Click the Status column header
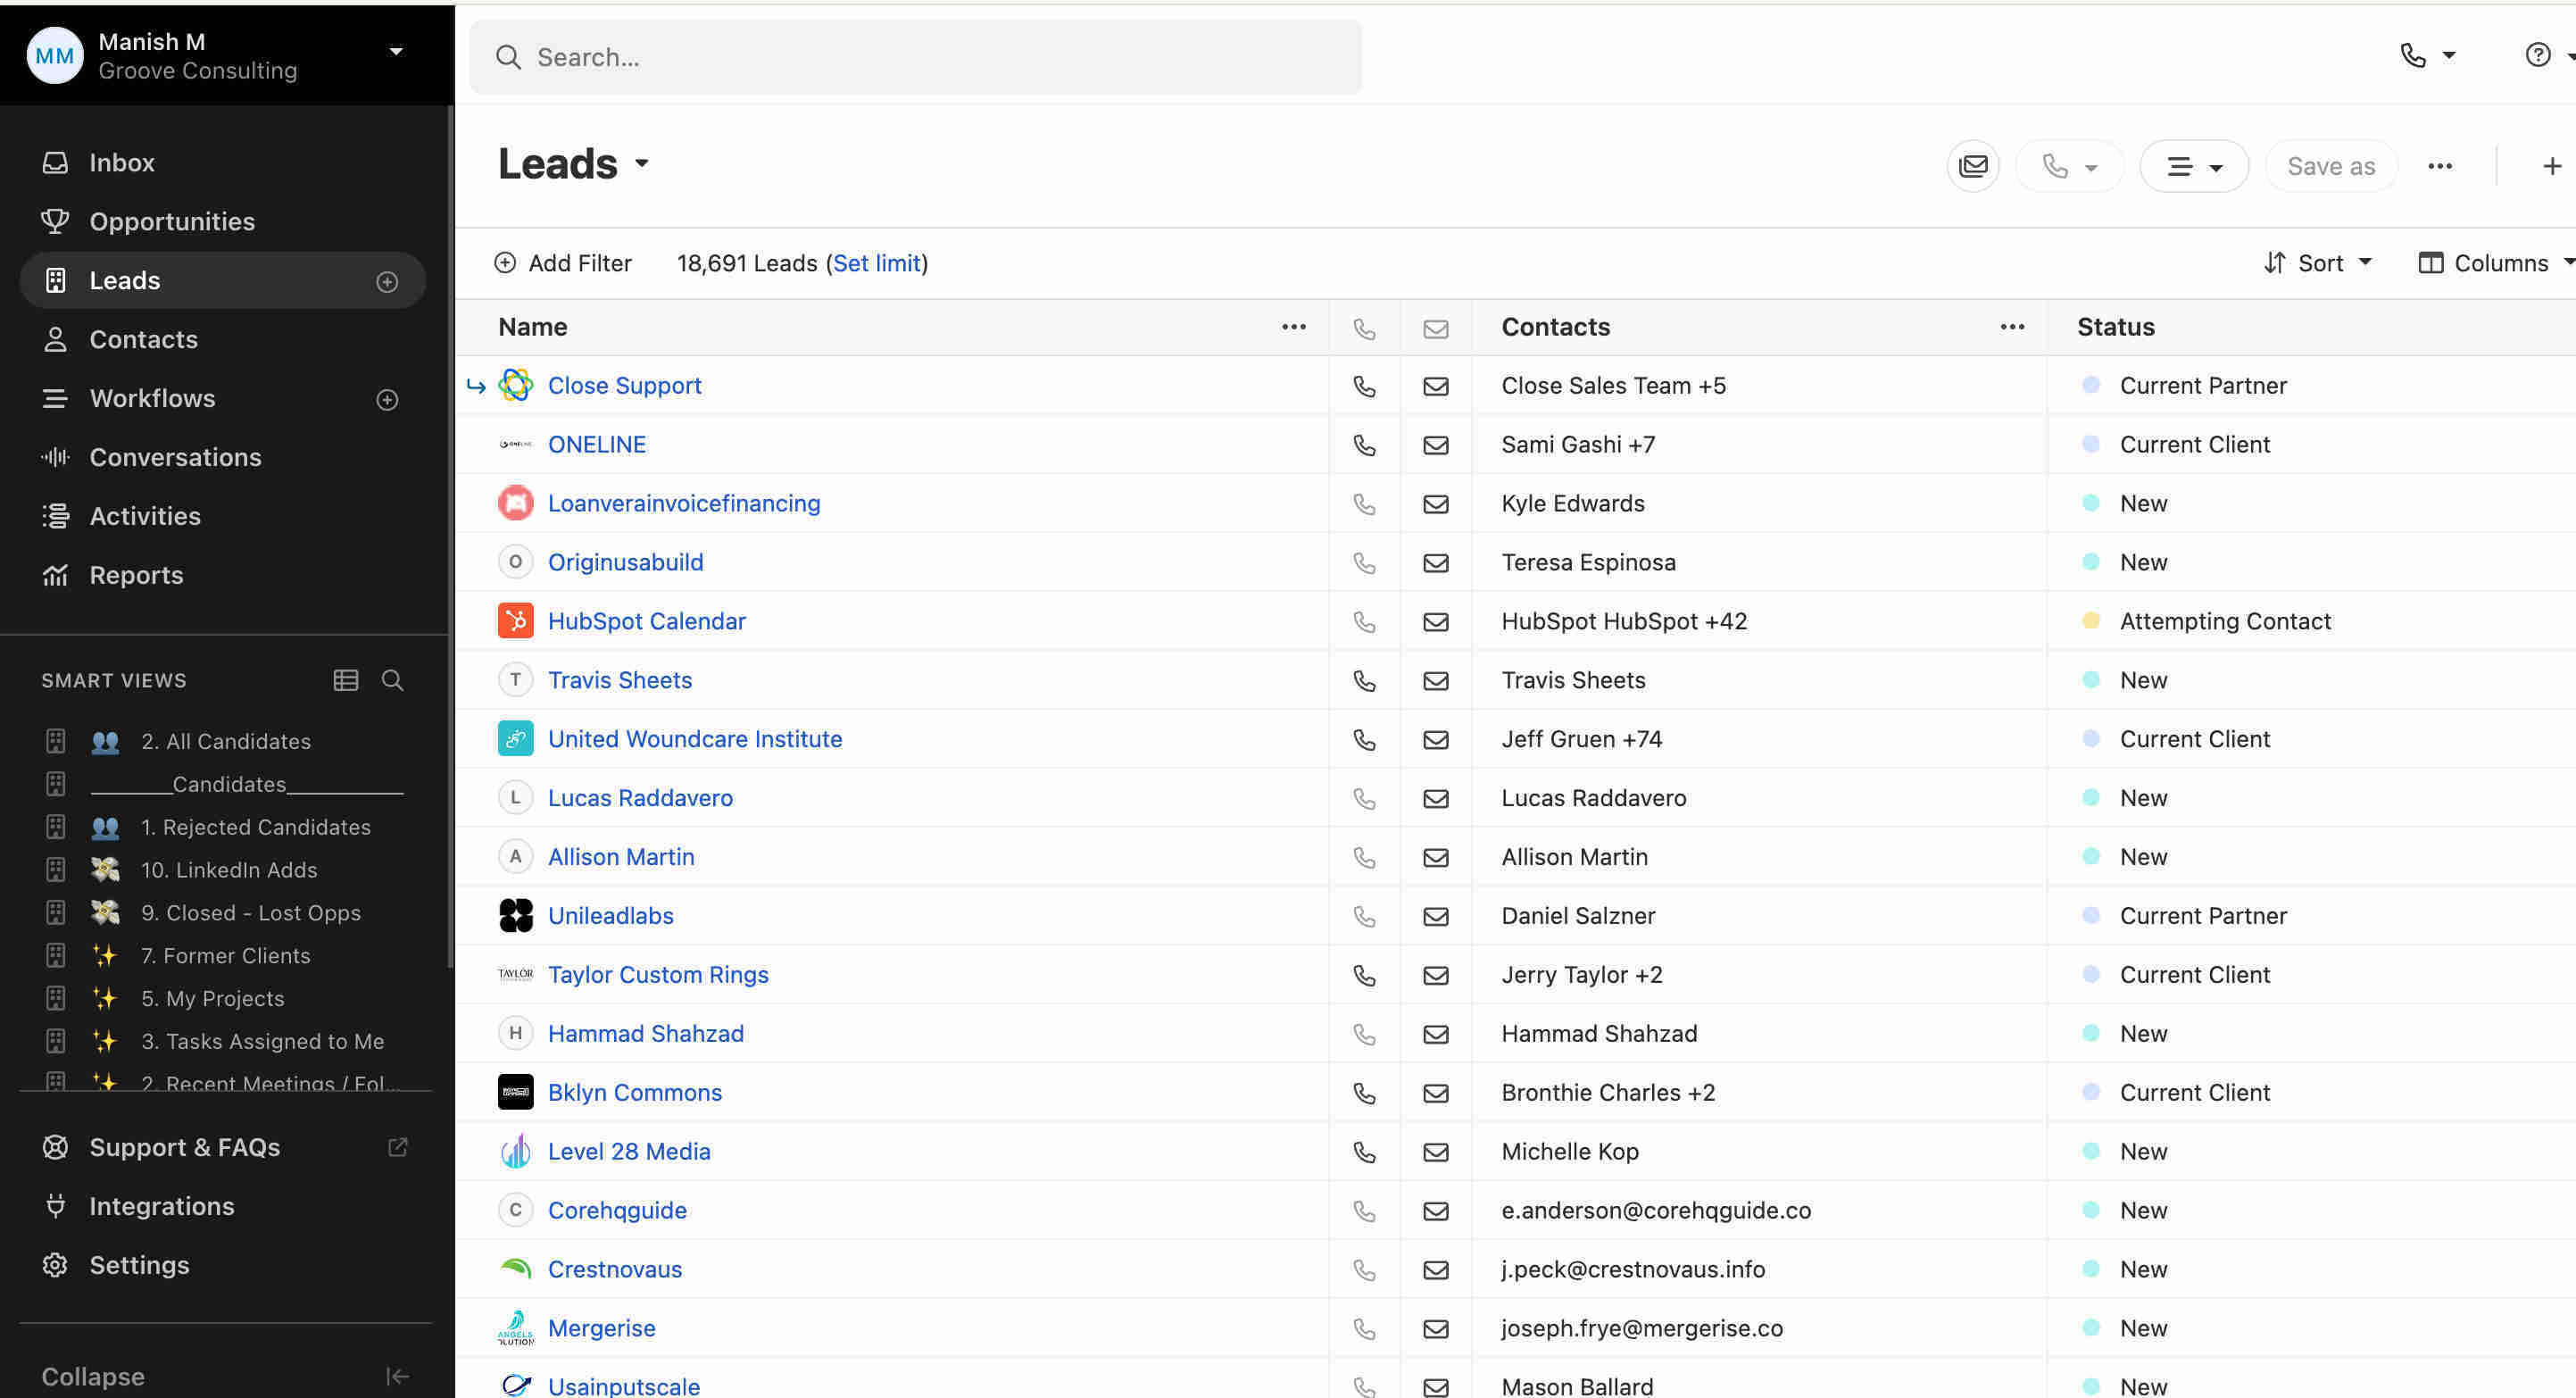This screenshot has width=2576, height=1398. pos(2115,327)
